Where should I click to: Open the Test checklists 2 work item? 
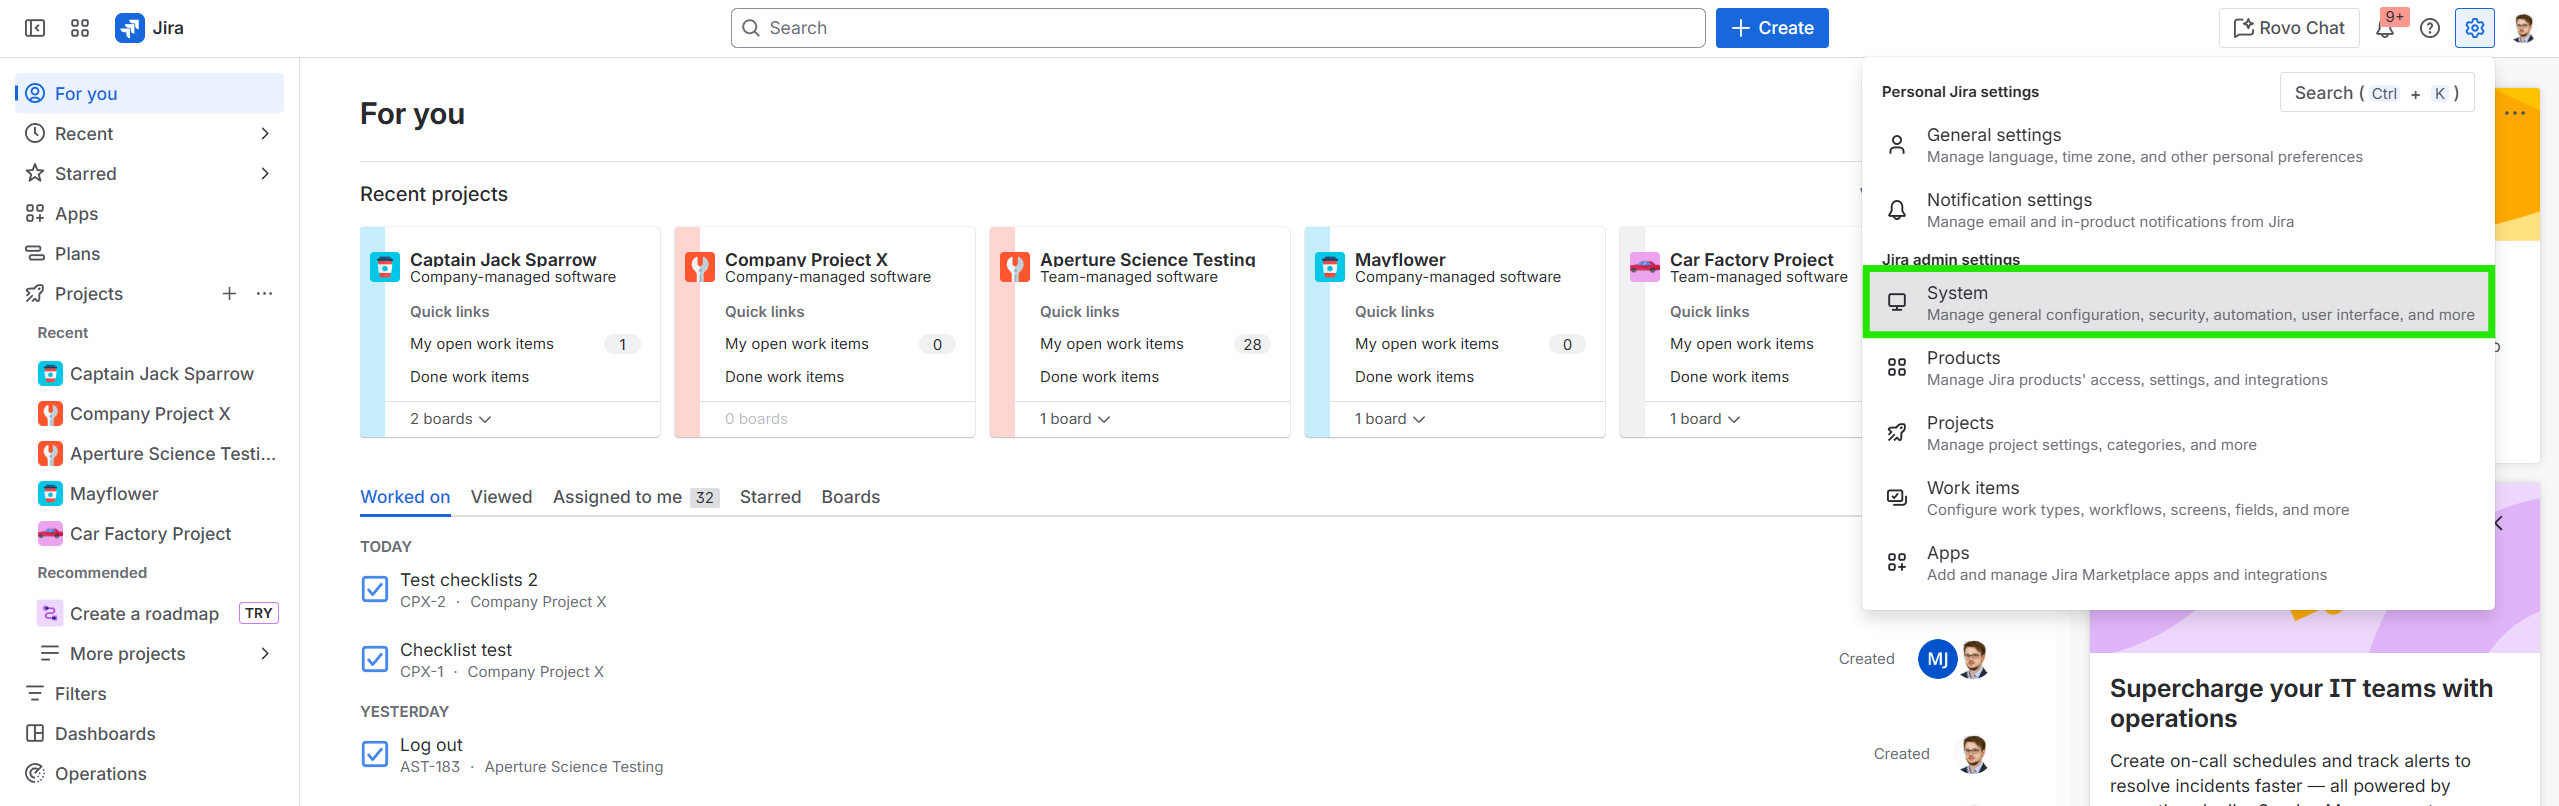click(x=469, y=580)
